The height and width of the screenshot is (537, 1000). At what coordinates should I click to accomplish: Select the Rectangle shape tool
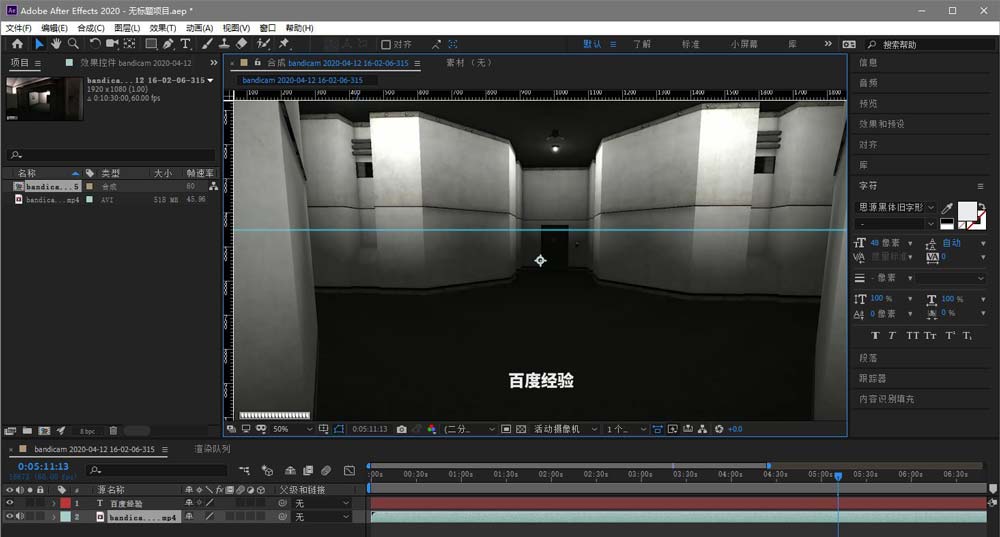151,43
